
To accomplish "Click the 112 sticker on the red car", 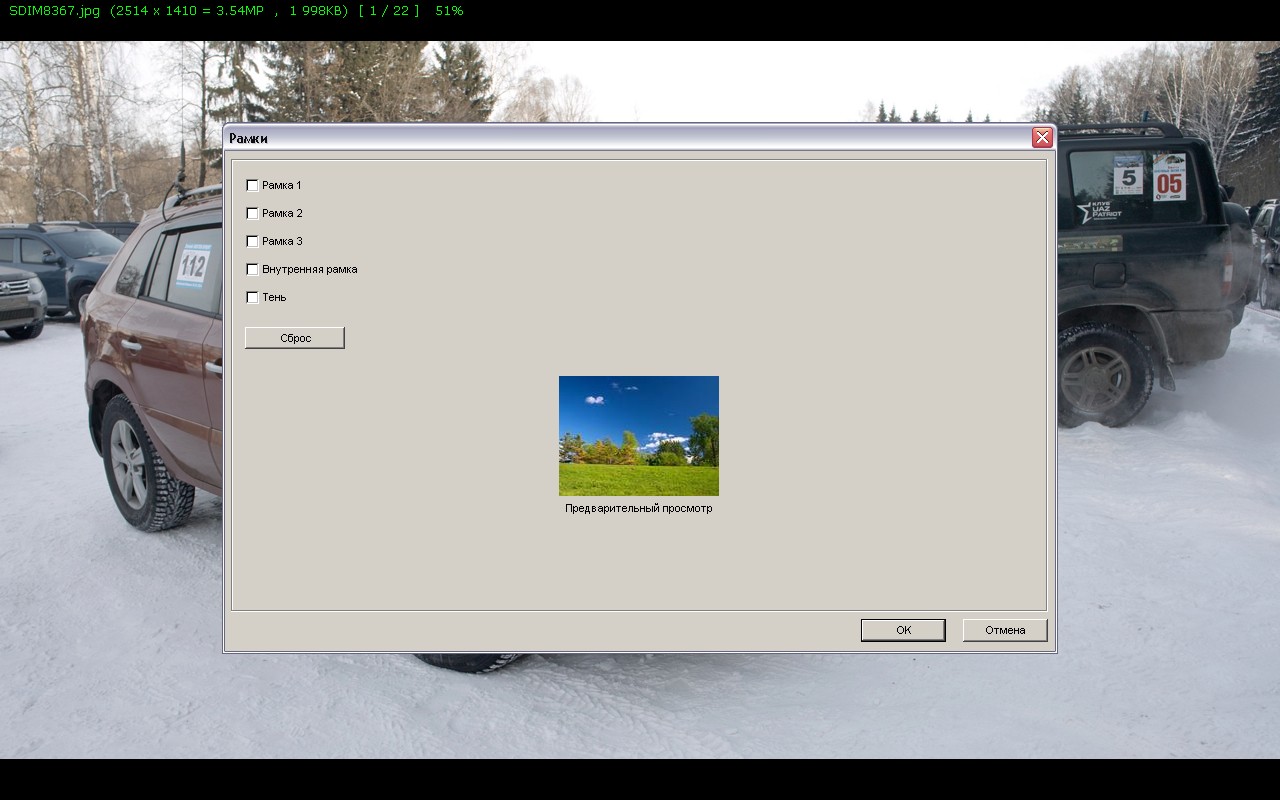I will coord(193,266).
